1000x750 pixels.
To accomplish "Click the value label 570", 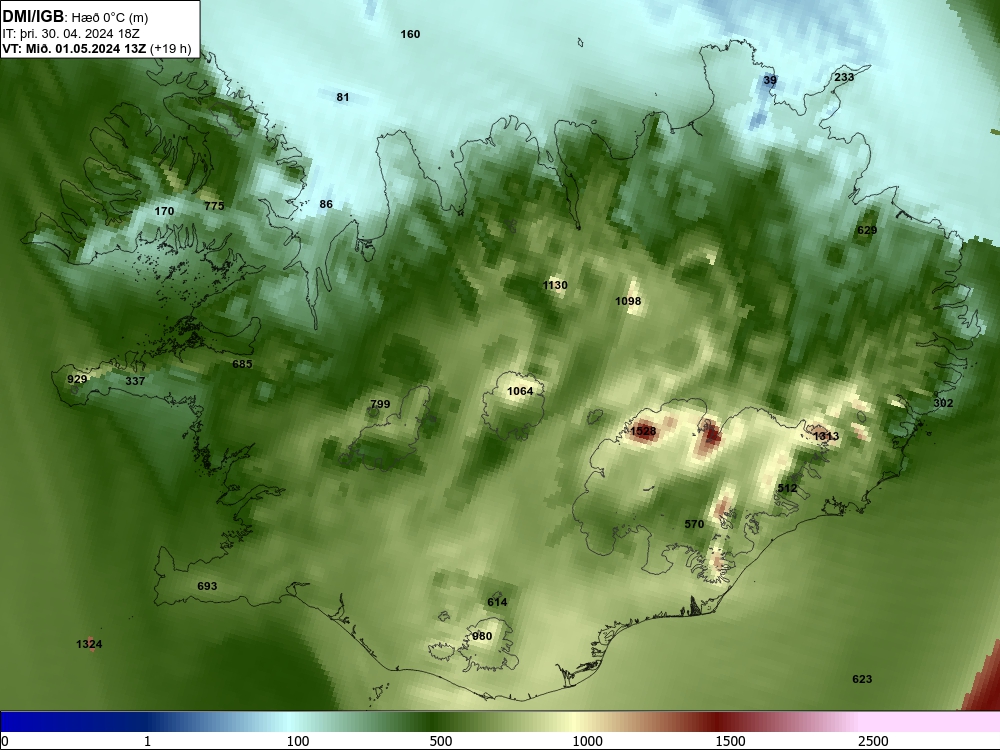I will tap(694, 524).
